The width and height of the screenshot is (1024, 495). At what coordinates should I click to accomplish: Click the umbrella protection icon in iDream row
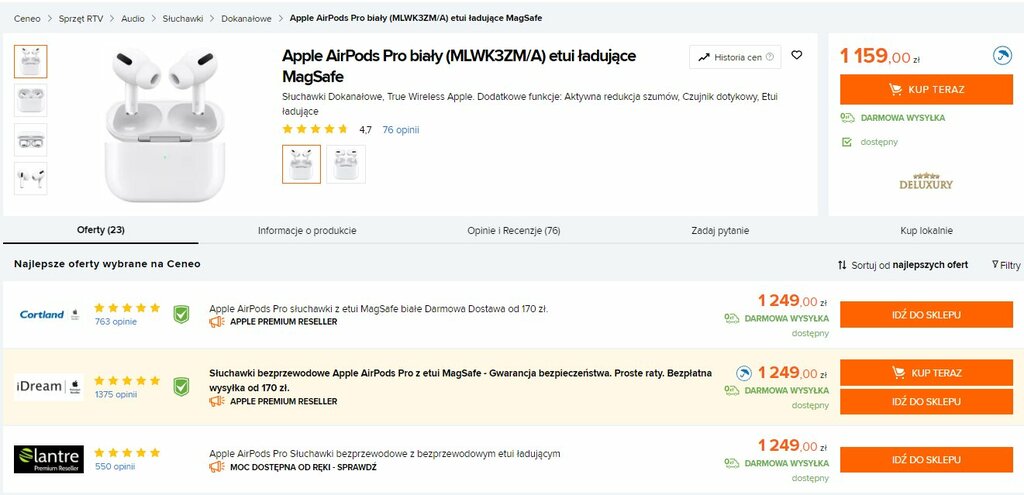[x=743, y=374]
